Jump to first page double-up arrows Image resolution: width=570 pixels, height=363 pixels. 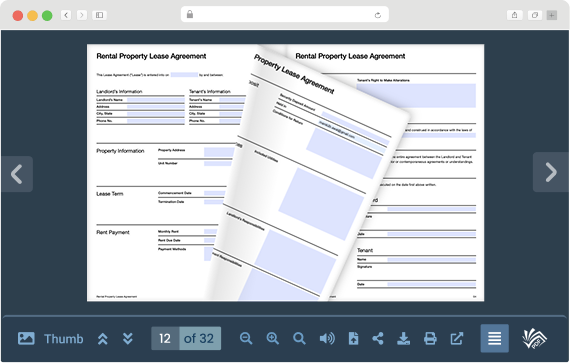103,339
